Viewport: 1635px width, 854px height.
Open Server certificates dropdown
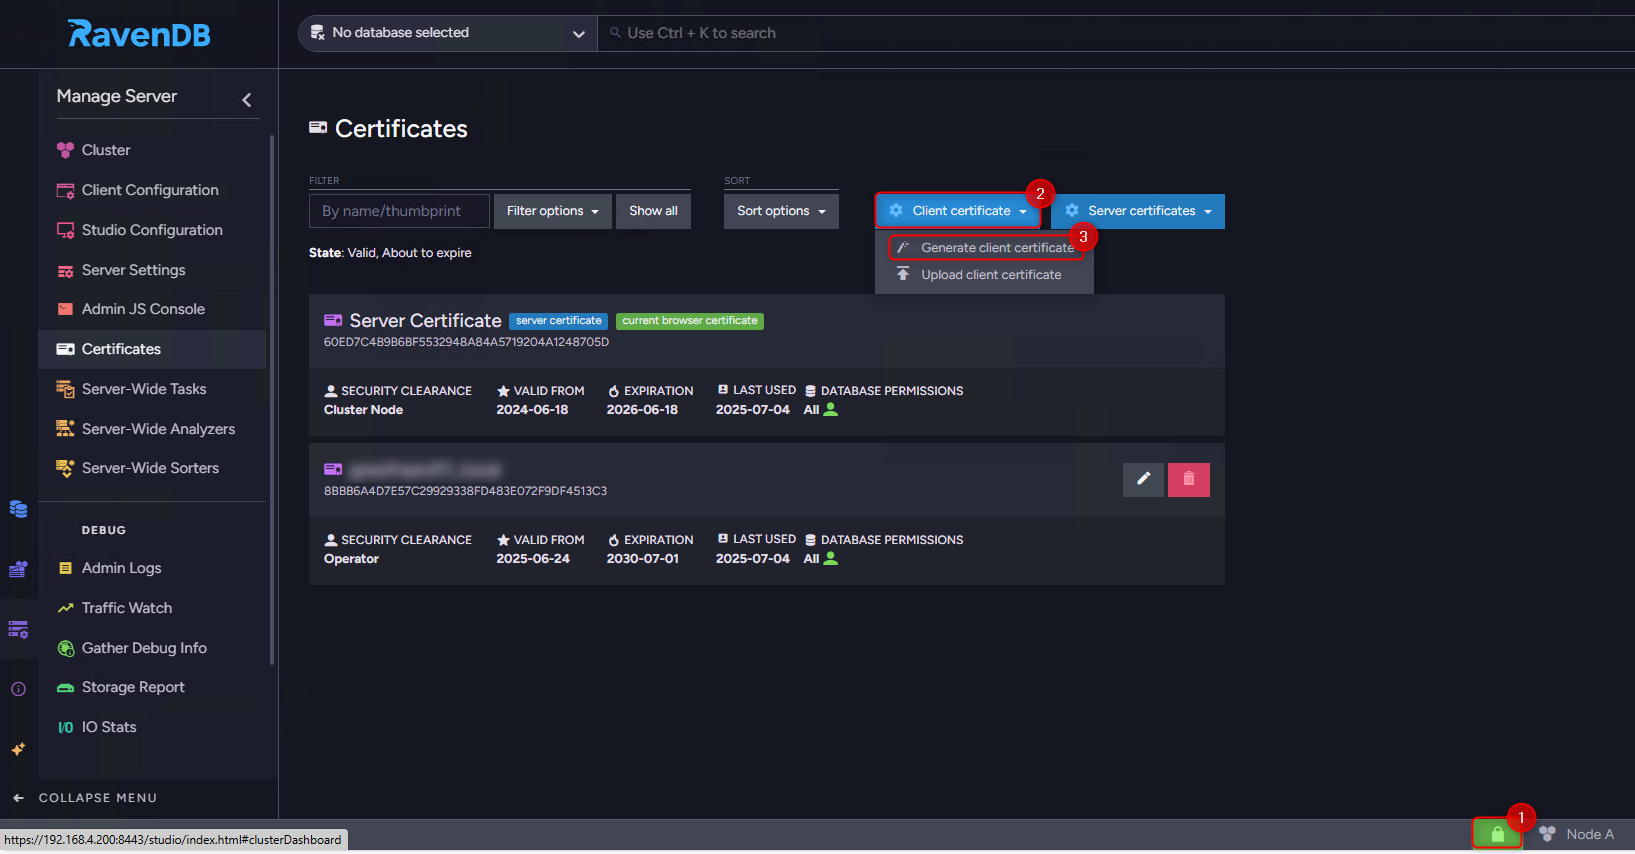1138,211
